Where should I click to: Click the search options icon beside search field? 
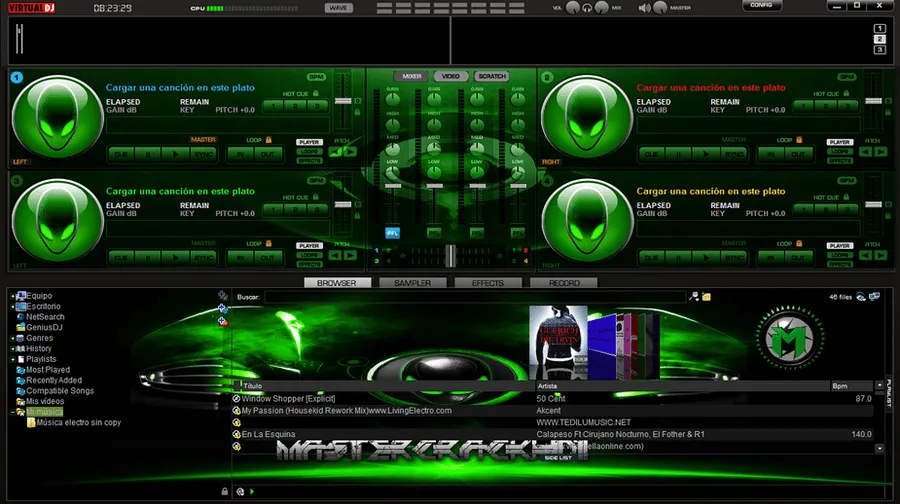[695, 297]
